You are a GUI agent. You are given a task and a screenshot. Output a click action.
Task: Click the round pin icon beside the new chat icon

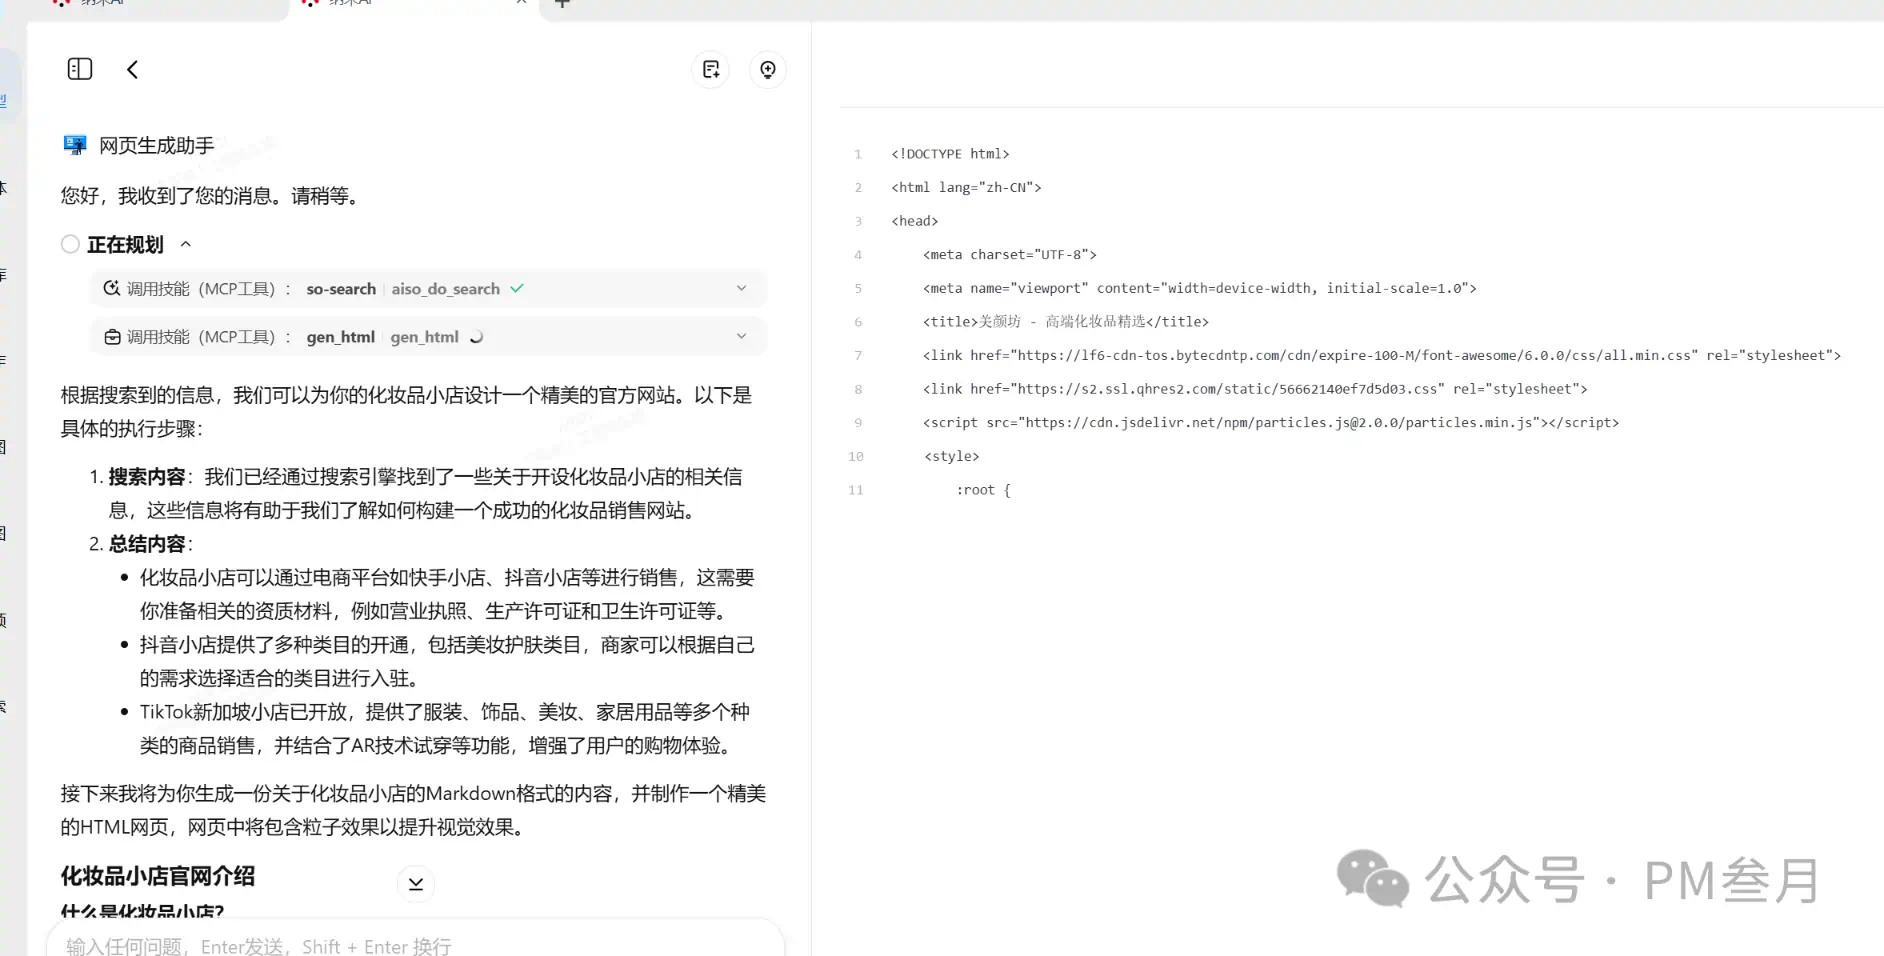[x=768, y=69]
